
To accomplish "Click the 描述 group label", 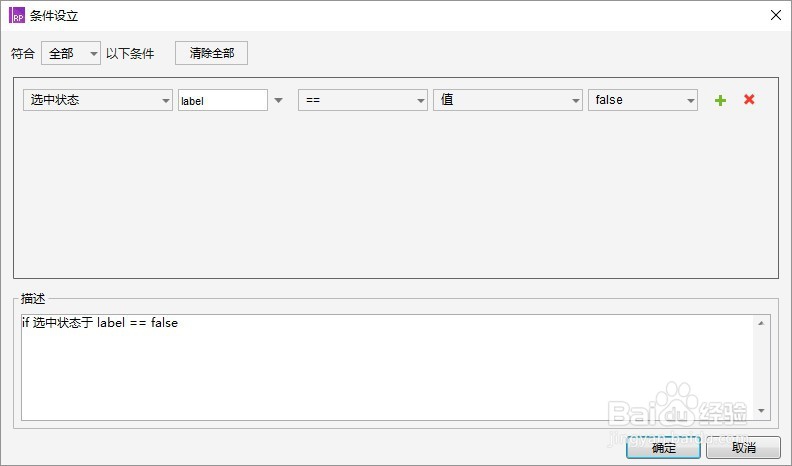I will pos(33,299).
